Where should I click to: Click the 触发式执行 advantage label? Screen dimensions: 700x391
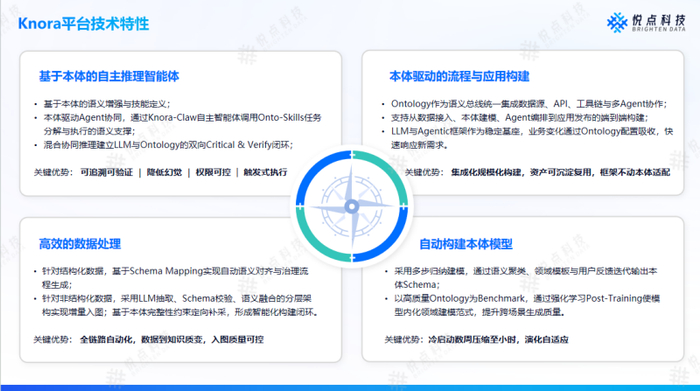(x=265, y=172)
